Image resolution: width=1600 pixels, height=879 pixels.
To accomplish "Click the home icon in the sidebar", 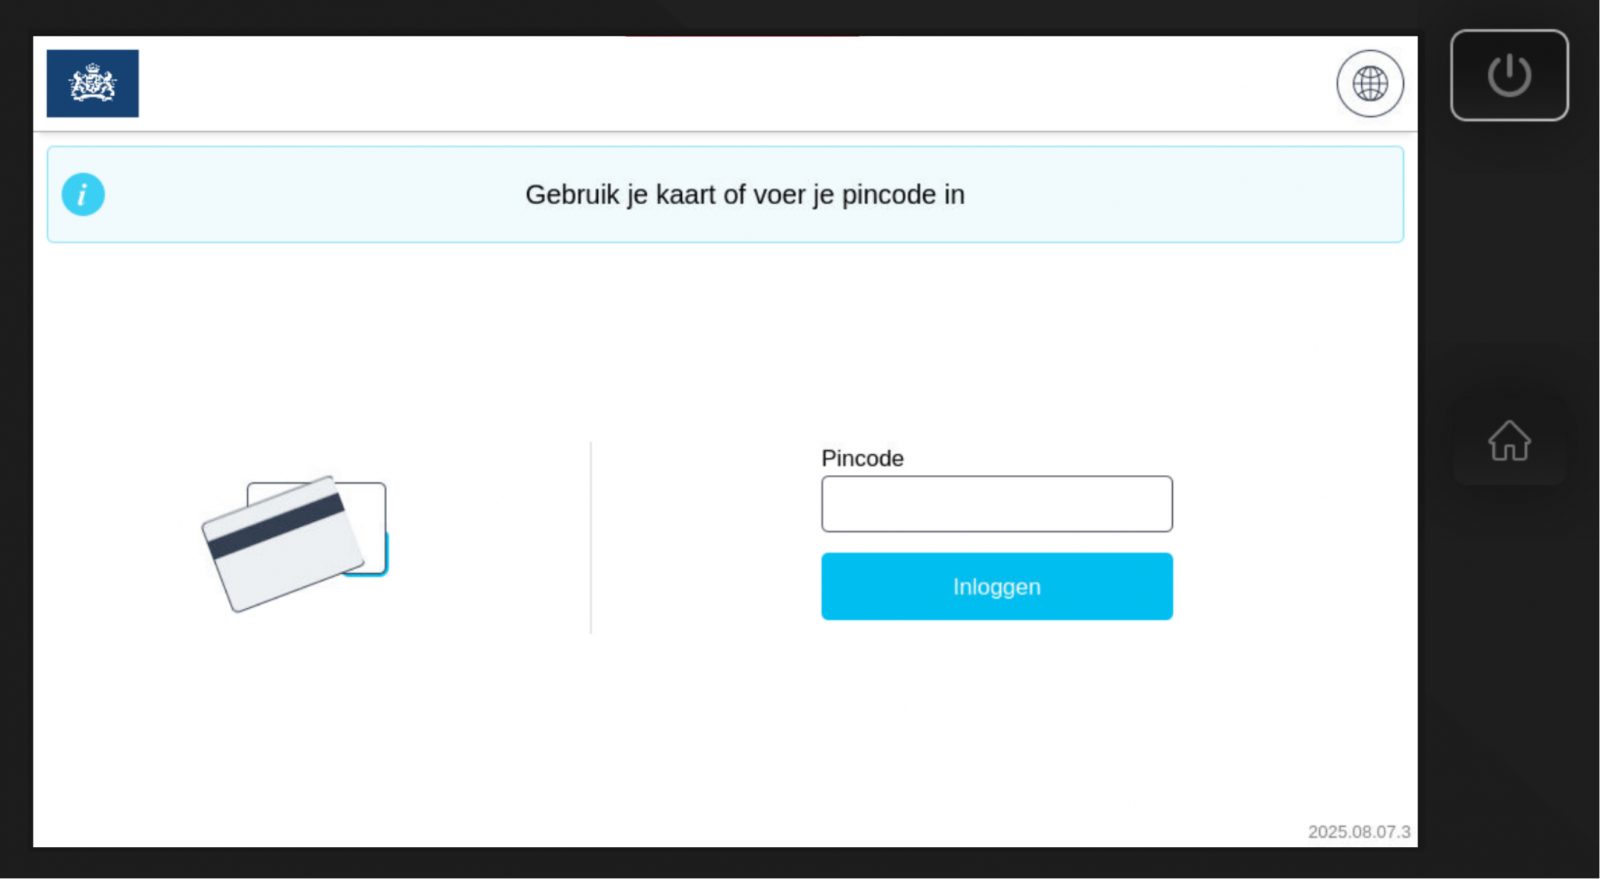I will (1509, 440).
